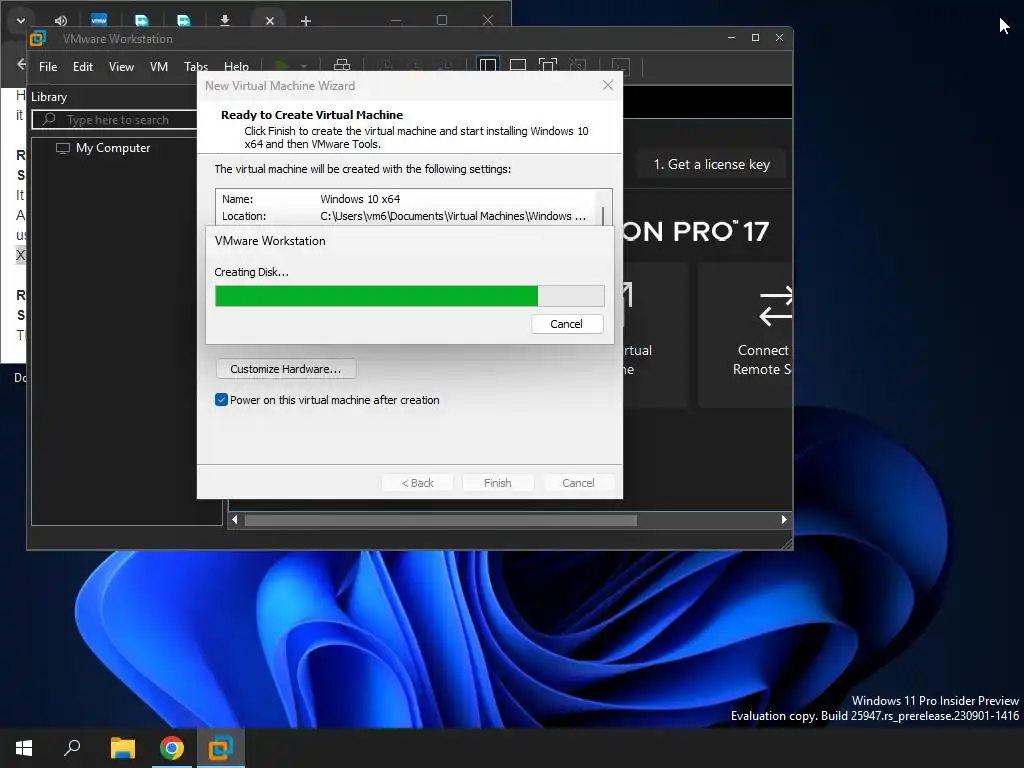Click the VMware Workstation title bar logo
Image resolution: width=1024 pixels, height=768 pixels.
click(38, 39)
